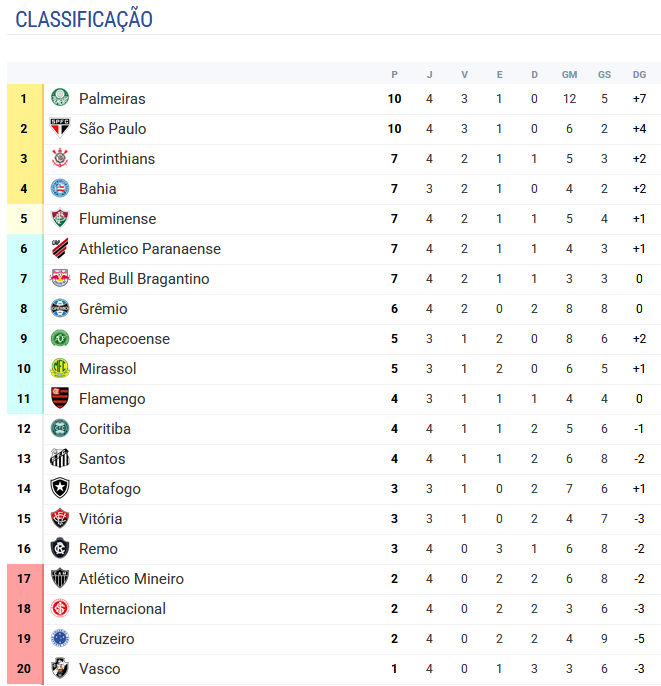Click the Vasco team badge
Screen dimensions: 661x686
pos(60,669)
